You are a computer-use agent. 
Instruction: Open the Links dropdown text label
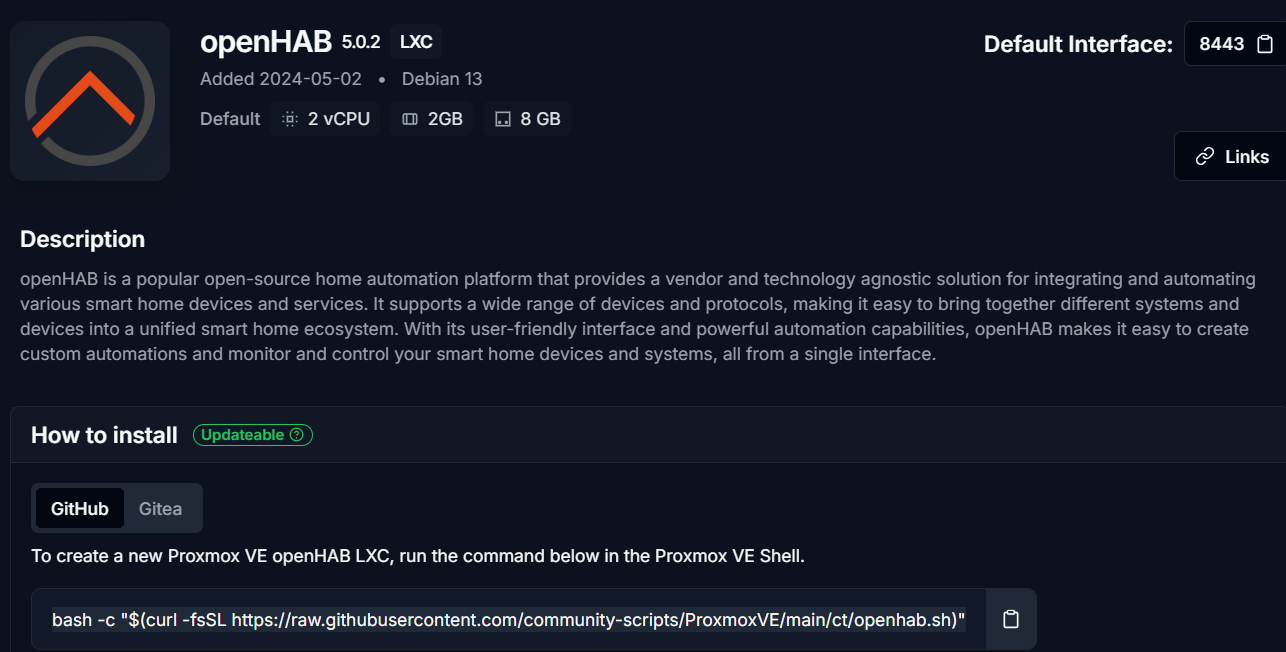pyautogui.click(x=1247, y=157)
